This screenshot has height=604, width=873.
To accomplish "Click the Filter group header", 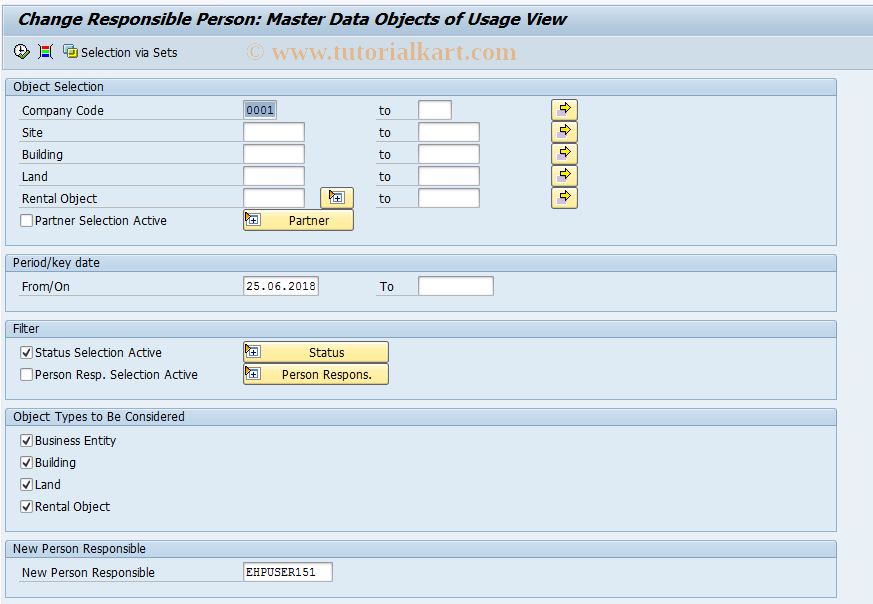I will (421, 328).
